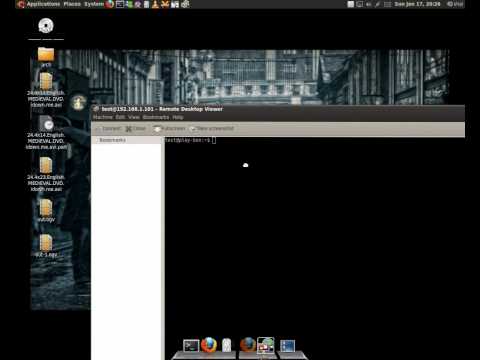Click the Take screenshot toolbar button
This screenshot has width=480, height=360.
[211, 129]
